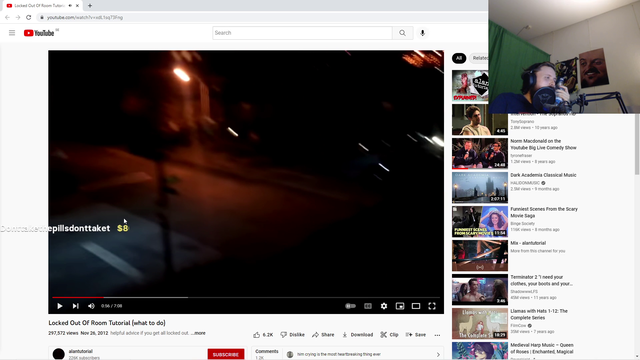
Task: Open Medieval Harp Music video title
Action: pos(542,348)
